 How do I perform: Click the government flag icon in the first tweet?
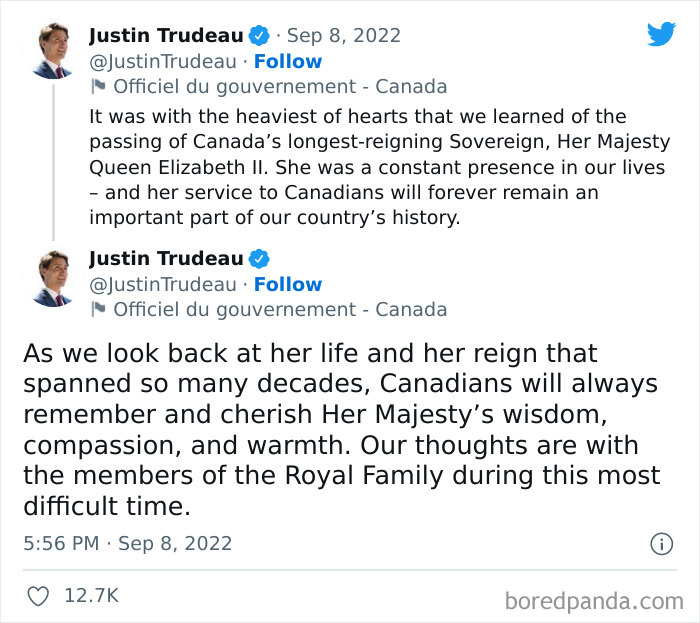coord(98,86)
